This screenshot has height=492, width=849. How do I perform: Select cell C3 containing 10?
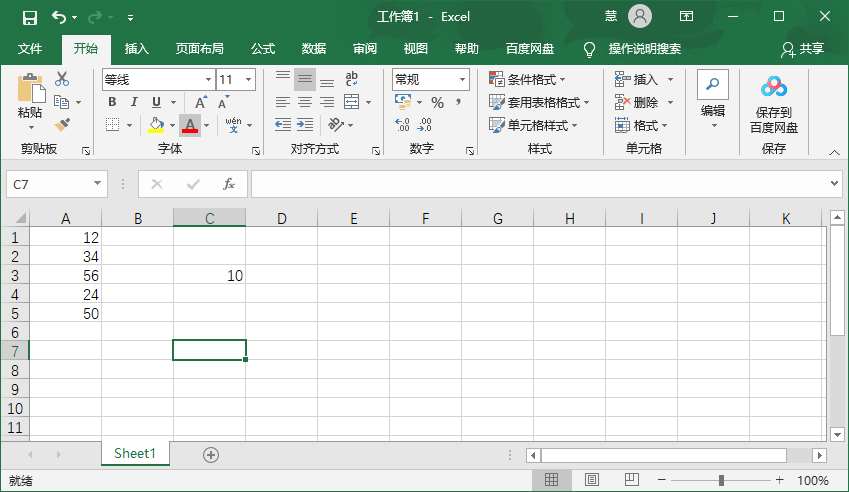[209, 275]
